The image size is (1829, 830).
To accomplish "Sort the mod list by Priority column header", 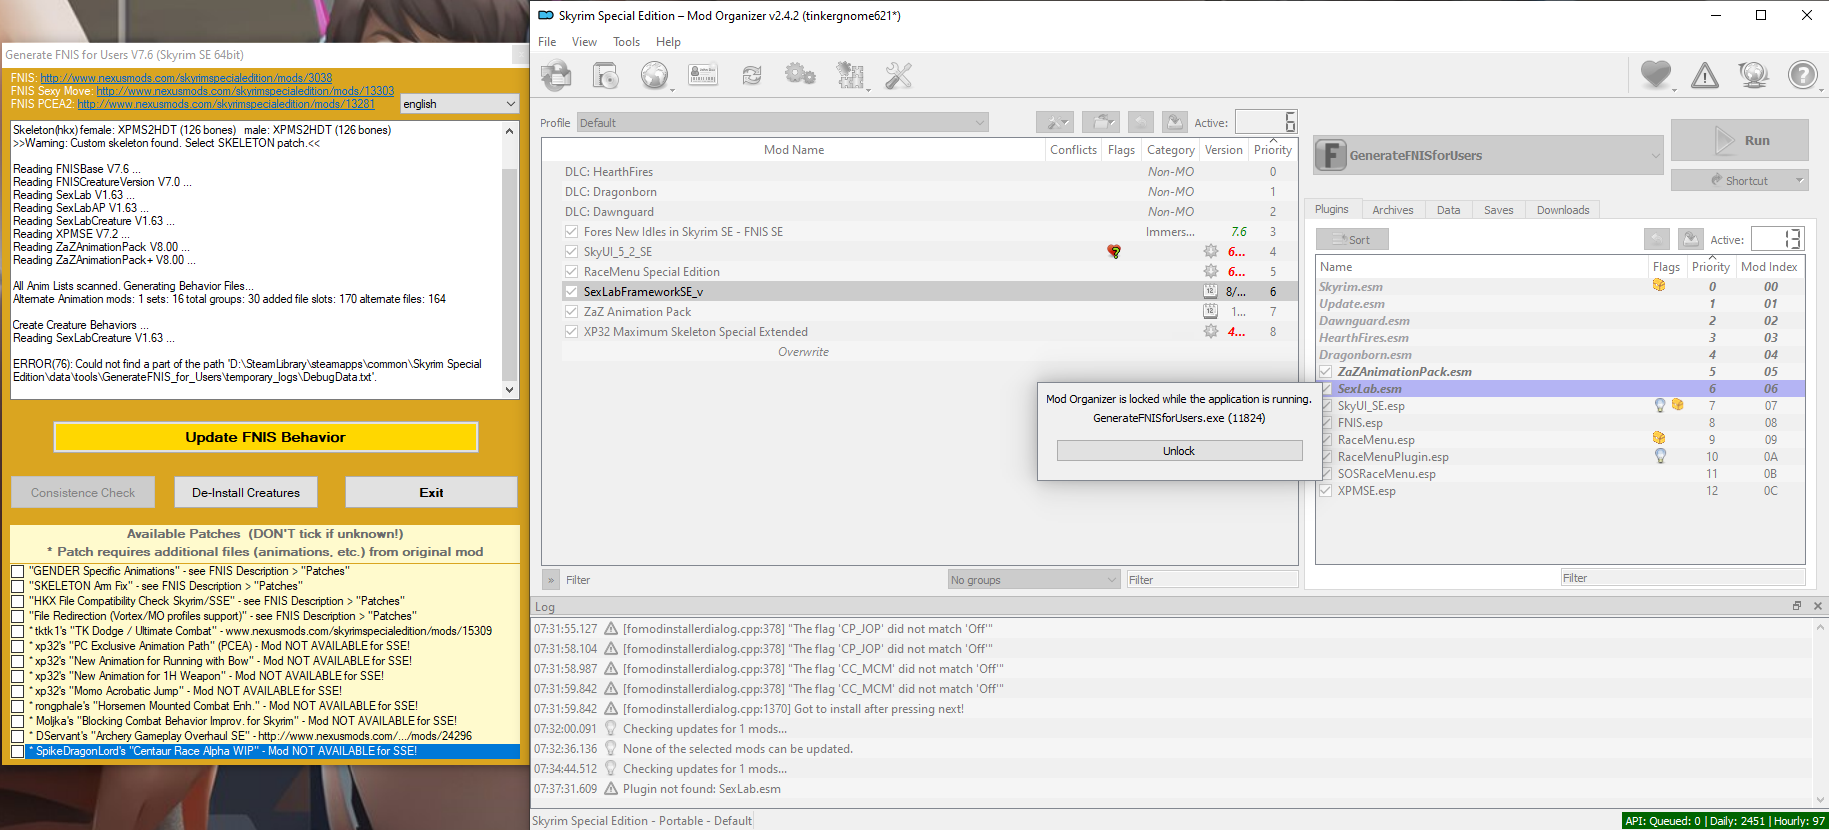I will click(x=1272, y=150).
